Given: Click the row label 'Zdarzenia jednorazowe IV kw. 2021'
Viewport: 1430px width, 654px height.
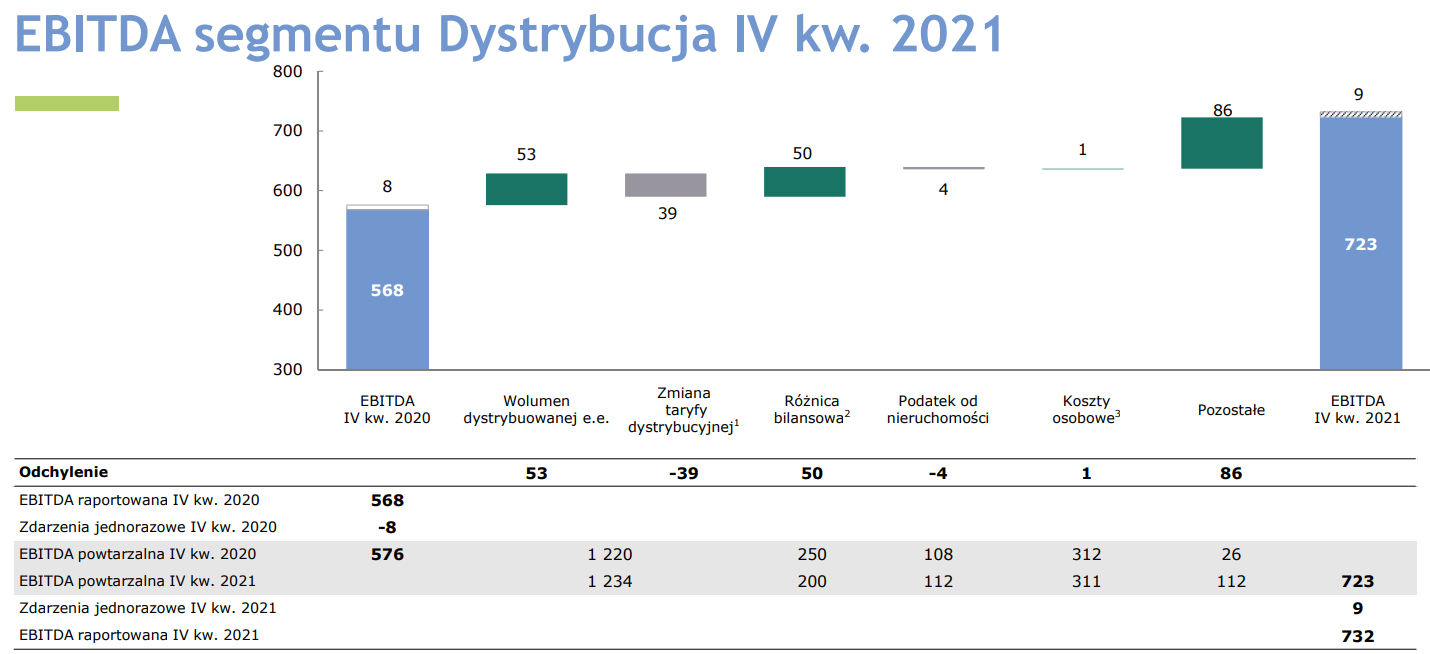Looking at the screenshot, I should coord(148,608).
